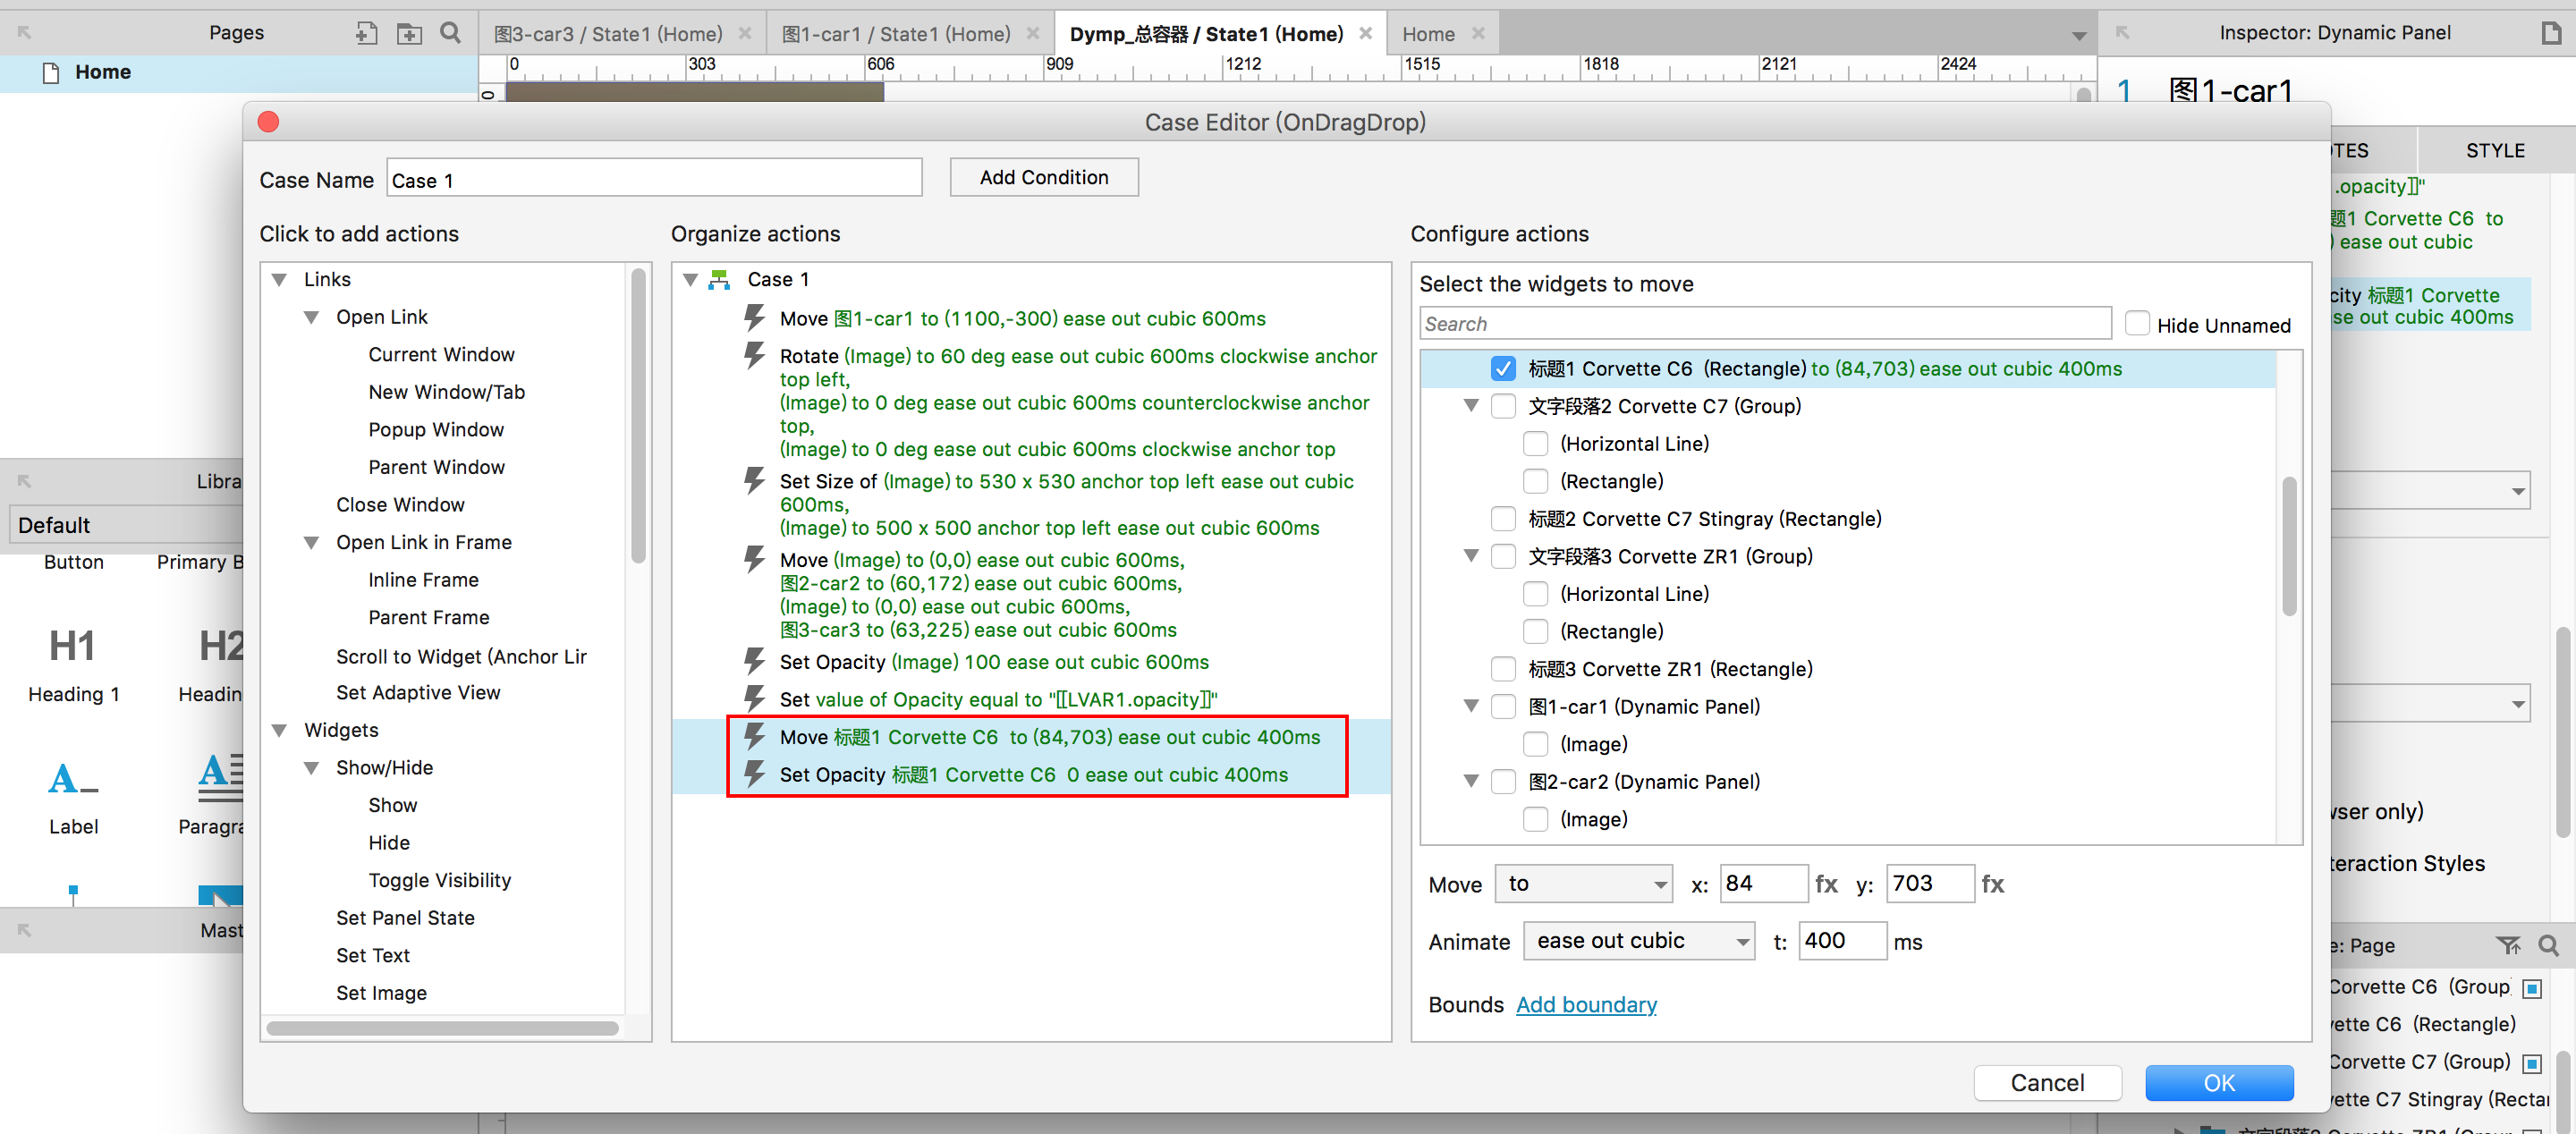Screen dimensions: 2576x1134
Task: Switch to 图1-car1 / State1 (Home) tab
Action: 896,34
